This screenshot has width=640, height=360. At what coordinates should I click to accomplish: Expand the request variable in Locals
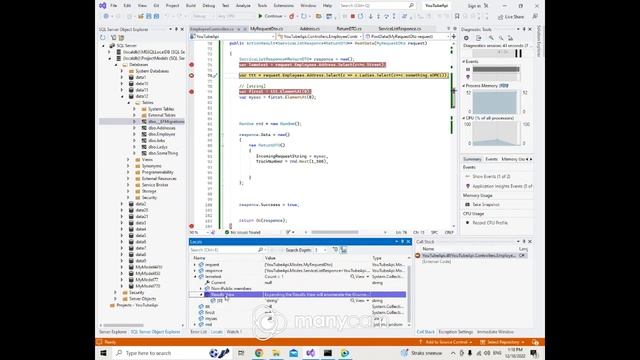tap(195, 265)
